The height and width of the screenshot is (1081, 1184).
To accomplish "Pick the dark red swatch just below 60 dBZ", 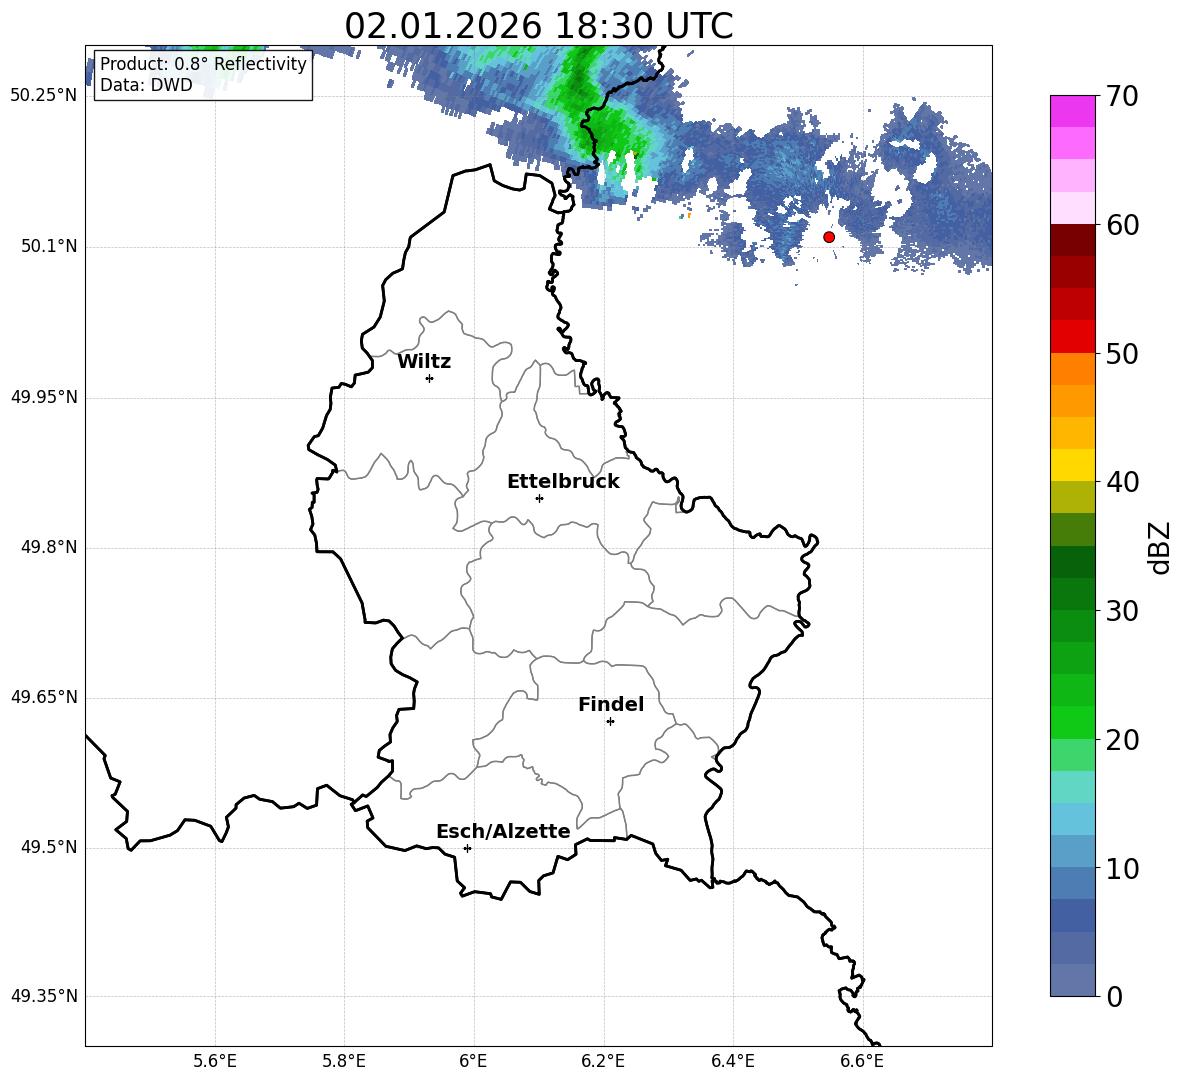I will (x=1073, y=240).
